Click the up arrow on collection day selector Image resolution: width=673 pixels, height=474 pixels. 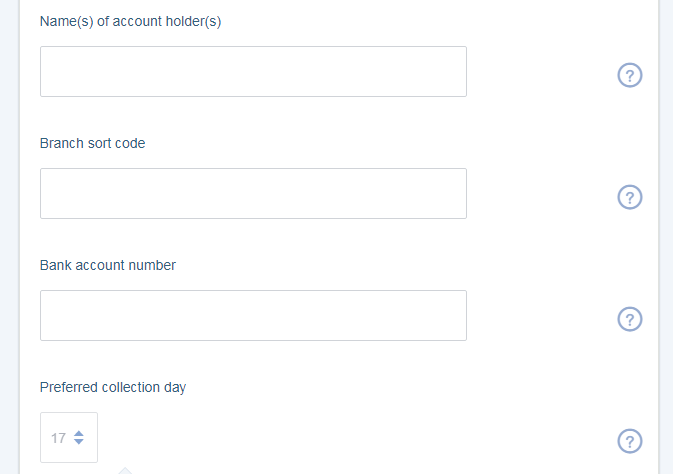point(79,433)
